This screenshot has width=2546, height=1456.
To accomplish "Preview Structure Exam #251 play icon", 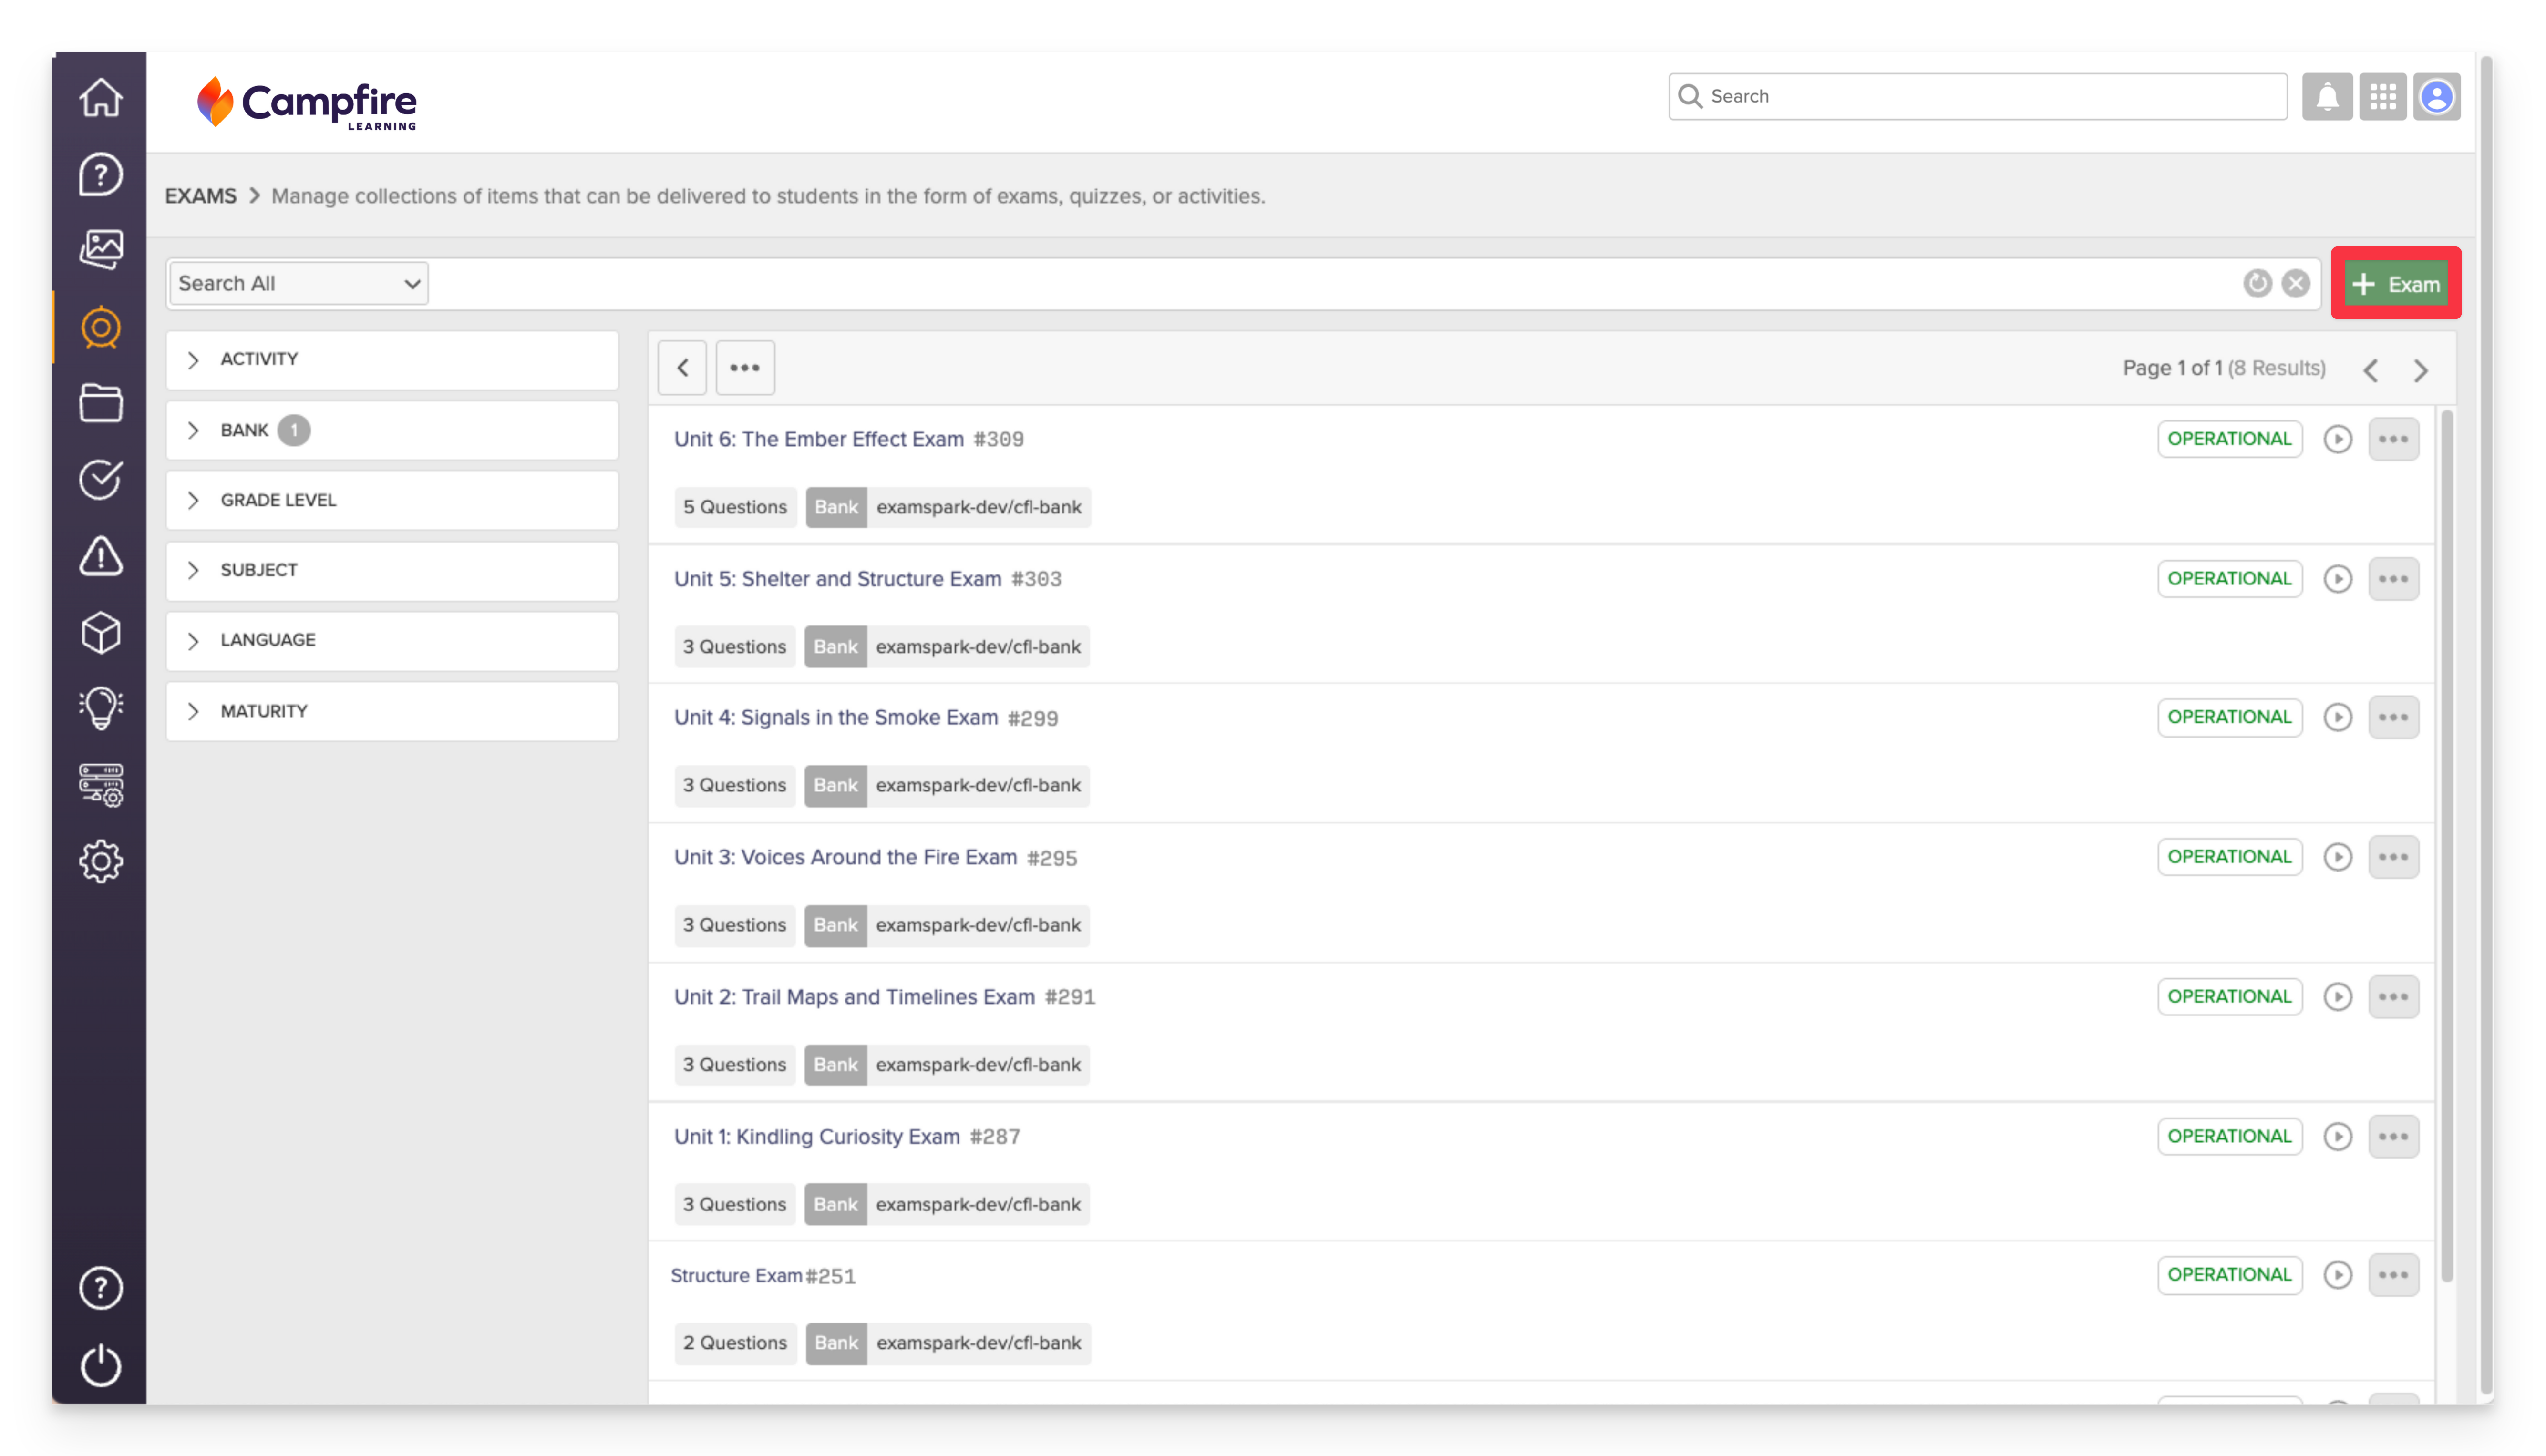I will (x=2337, y=1275).
